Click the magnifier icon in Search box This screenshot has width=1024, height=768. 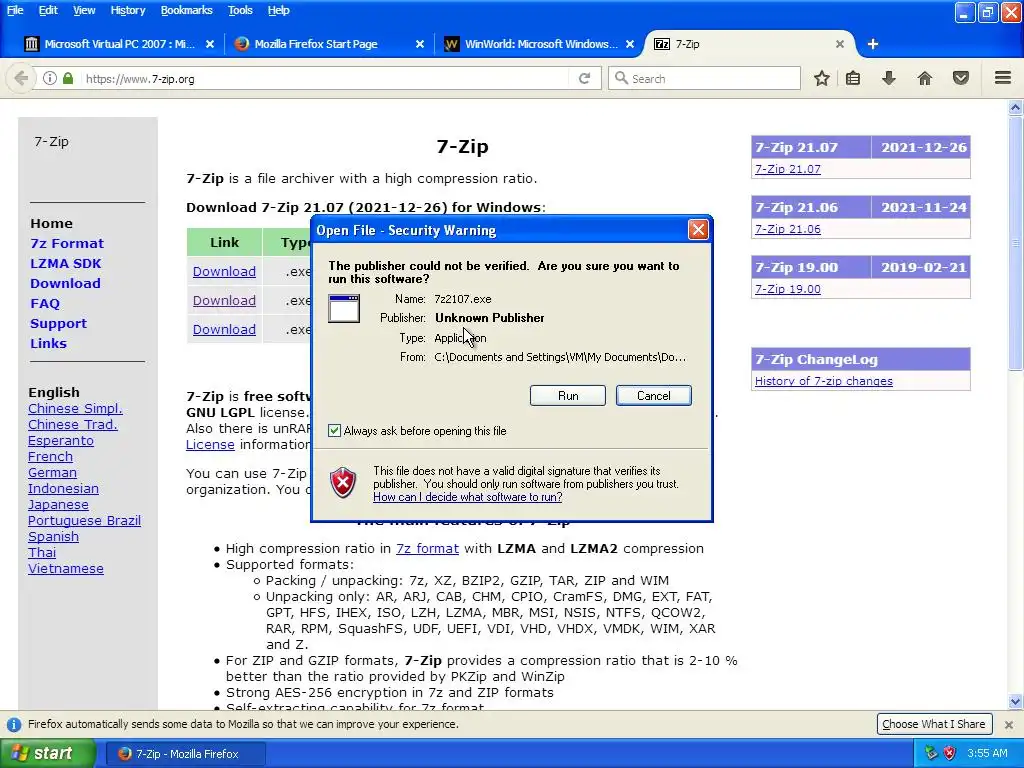tap(621, 78)
